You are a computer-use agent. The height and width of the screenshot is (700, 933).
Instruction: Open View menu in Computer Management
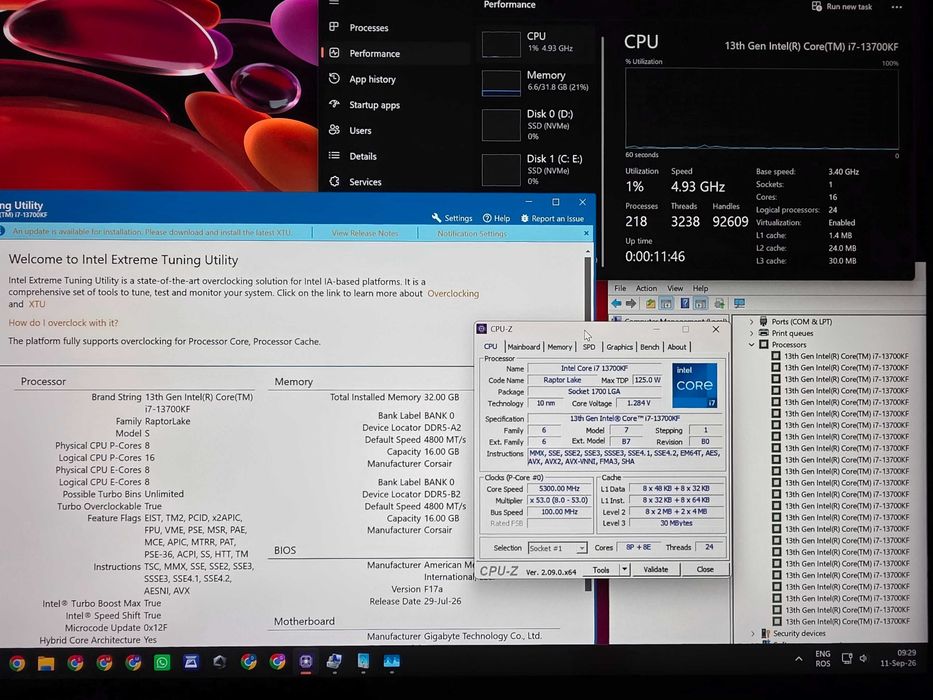675,288
